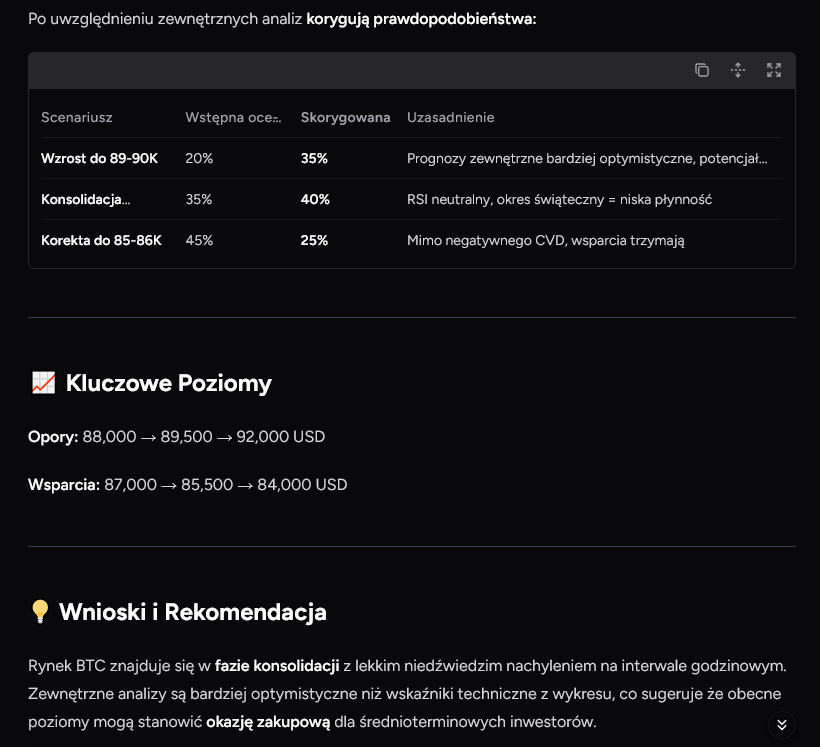Click the 35% corrected value in Wzrost row

pos(314,158)
